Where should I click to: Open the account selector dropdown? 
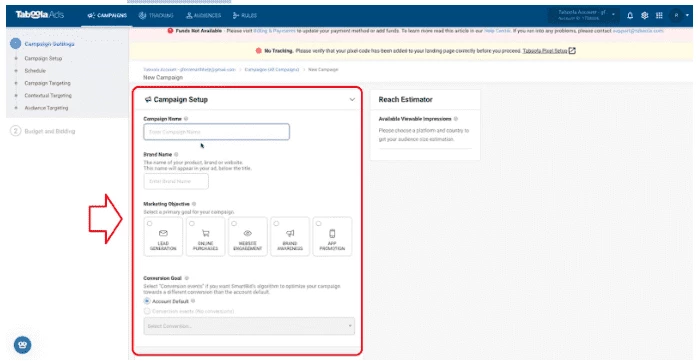[584, 16]
